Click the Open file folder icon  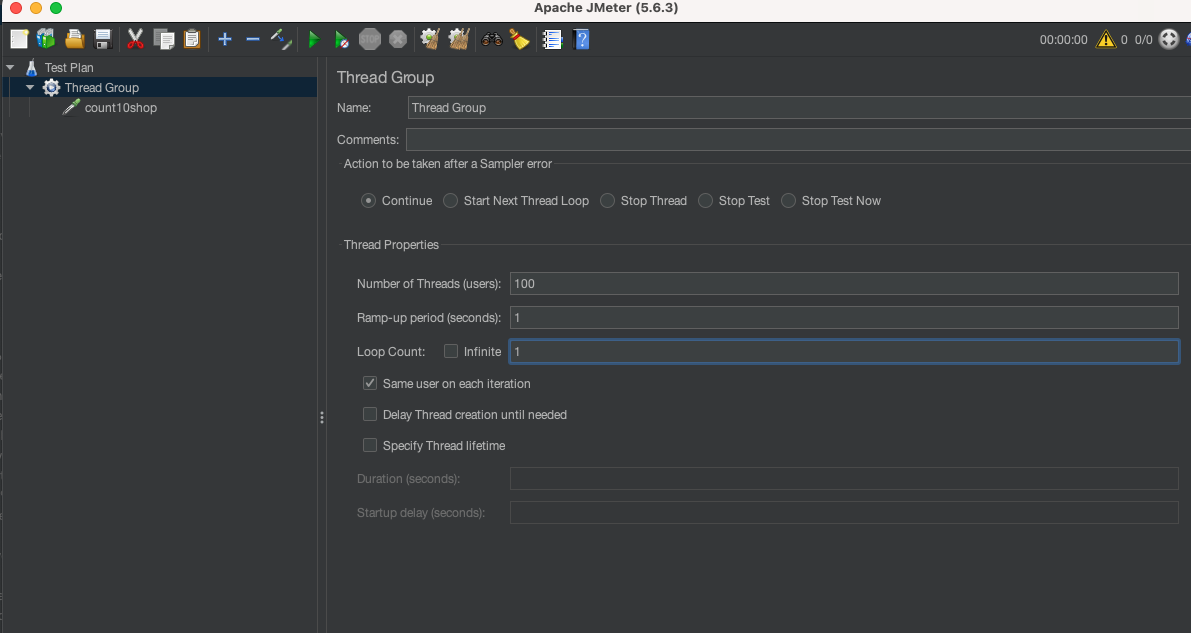(x=74, y=39)
